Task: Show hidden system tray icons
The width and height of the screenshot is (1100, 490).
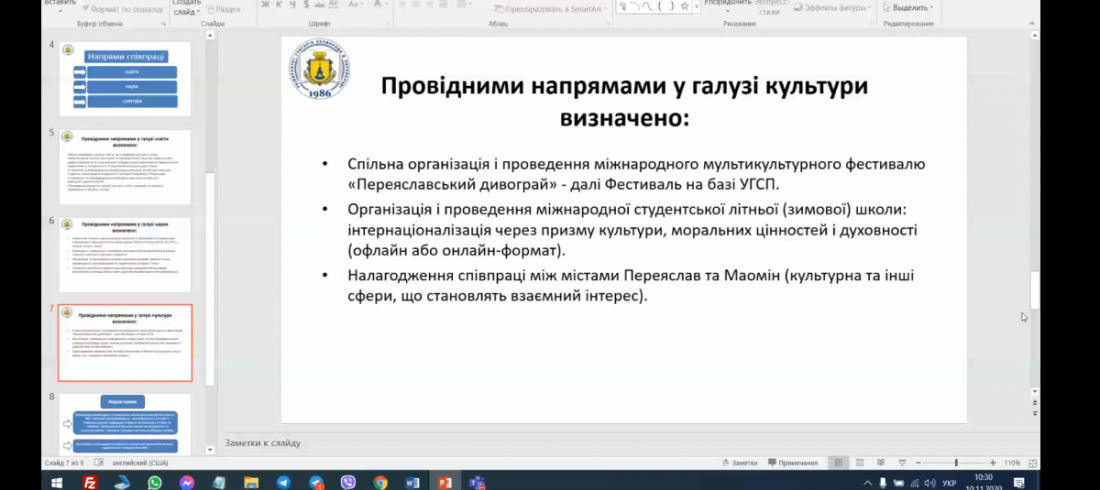Action: tap(868, 483)
